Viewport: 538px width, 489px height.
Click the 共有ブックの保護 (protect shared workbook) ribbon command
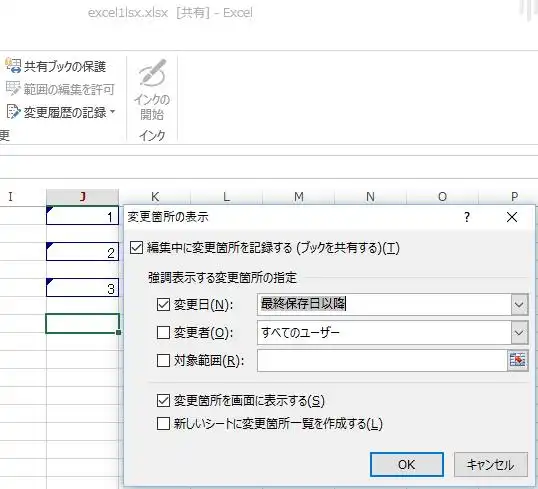click(x=56, y=66)
